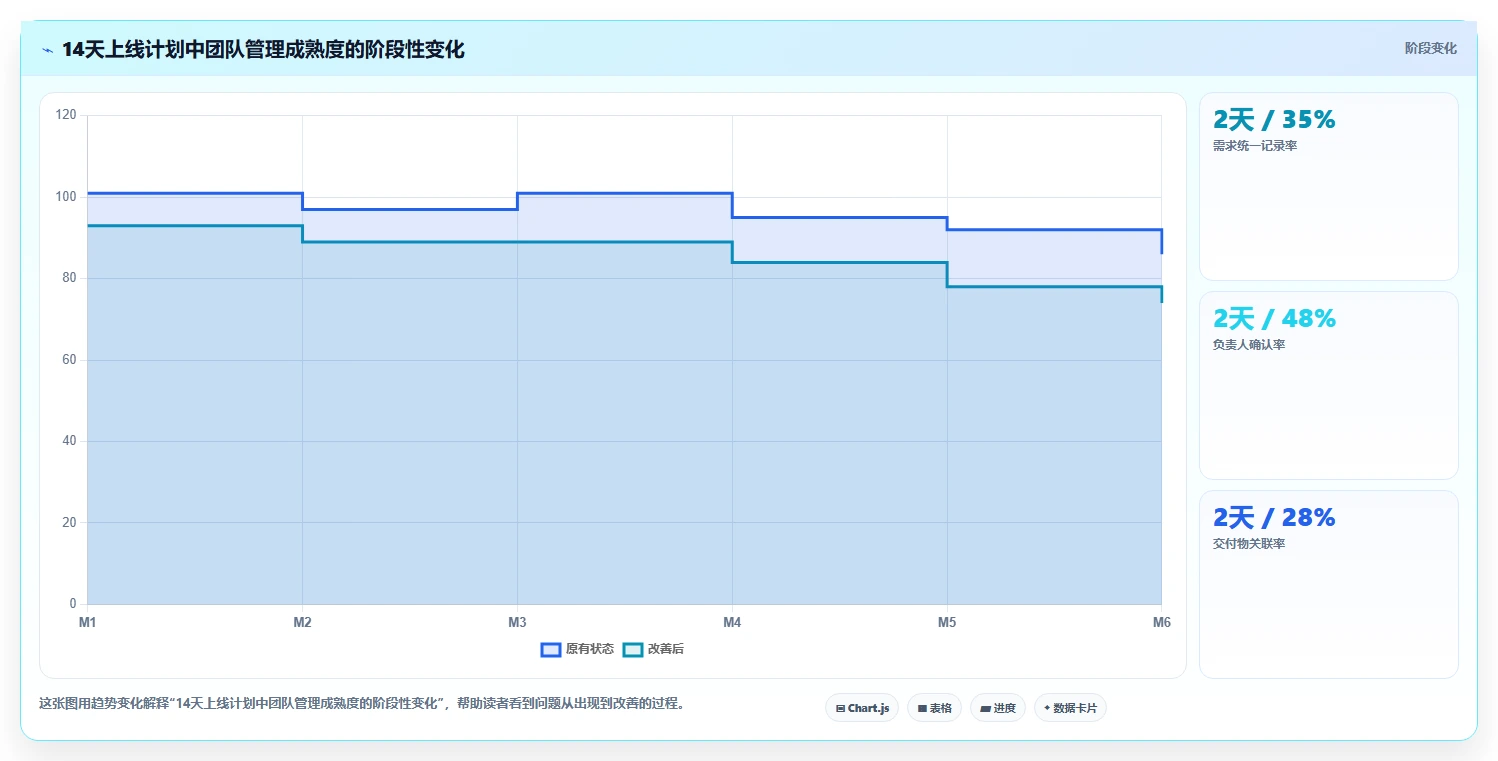
Task: Click the 改善后 line step at M5
Action: pos(947,275)
